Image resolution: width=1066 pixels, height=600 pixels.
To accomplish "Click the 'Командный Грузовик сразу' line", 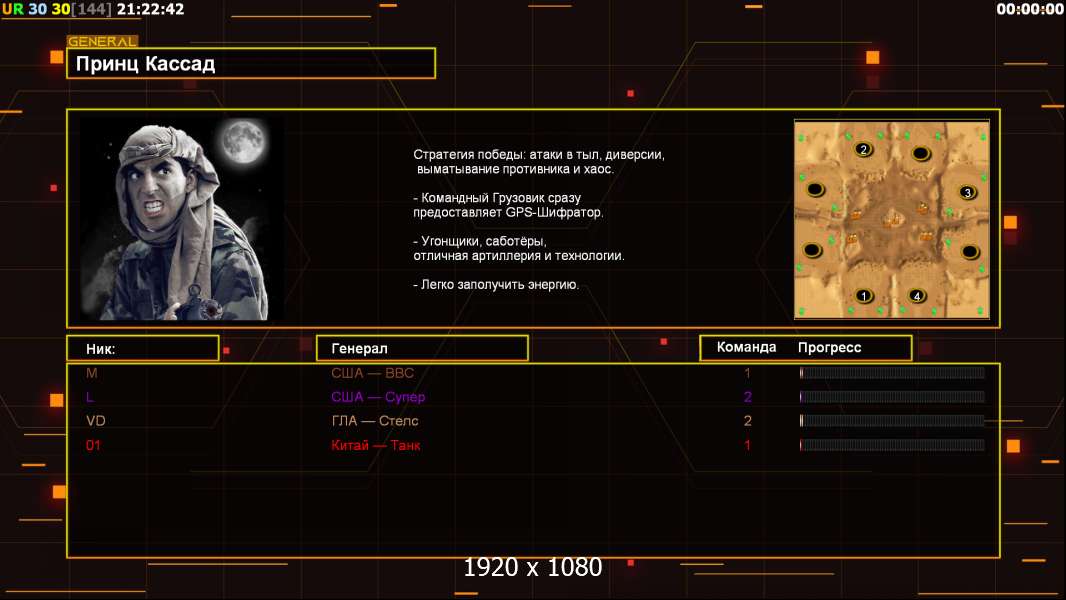I will click(x=497, y=198).
